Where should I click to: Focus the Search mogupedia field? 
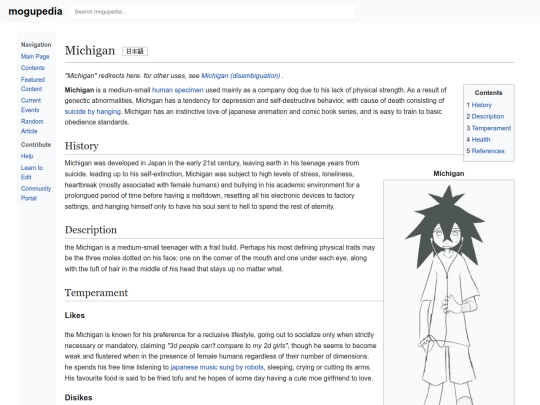(213, 12)
